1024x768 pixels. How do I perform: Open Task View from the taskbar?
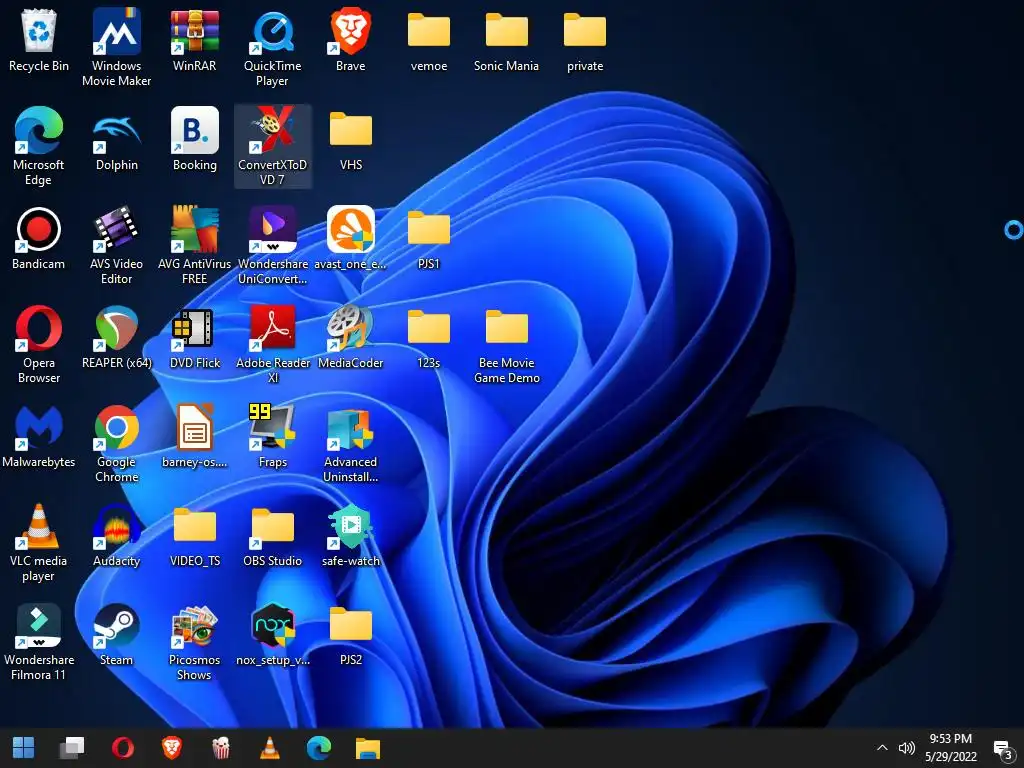coord(72,748)
